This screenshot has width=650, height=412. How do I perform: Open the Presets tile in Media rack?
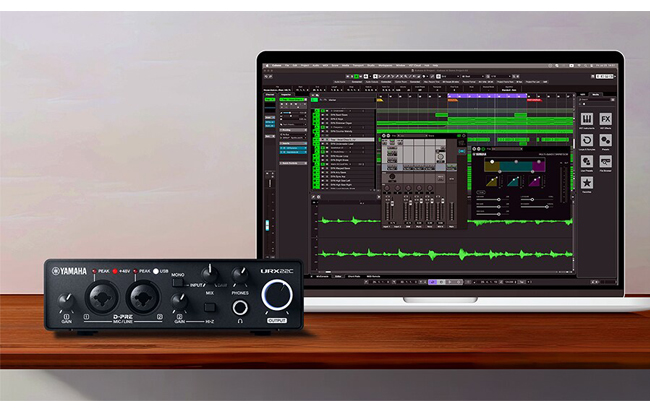606,140
